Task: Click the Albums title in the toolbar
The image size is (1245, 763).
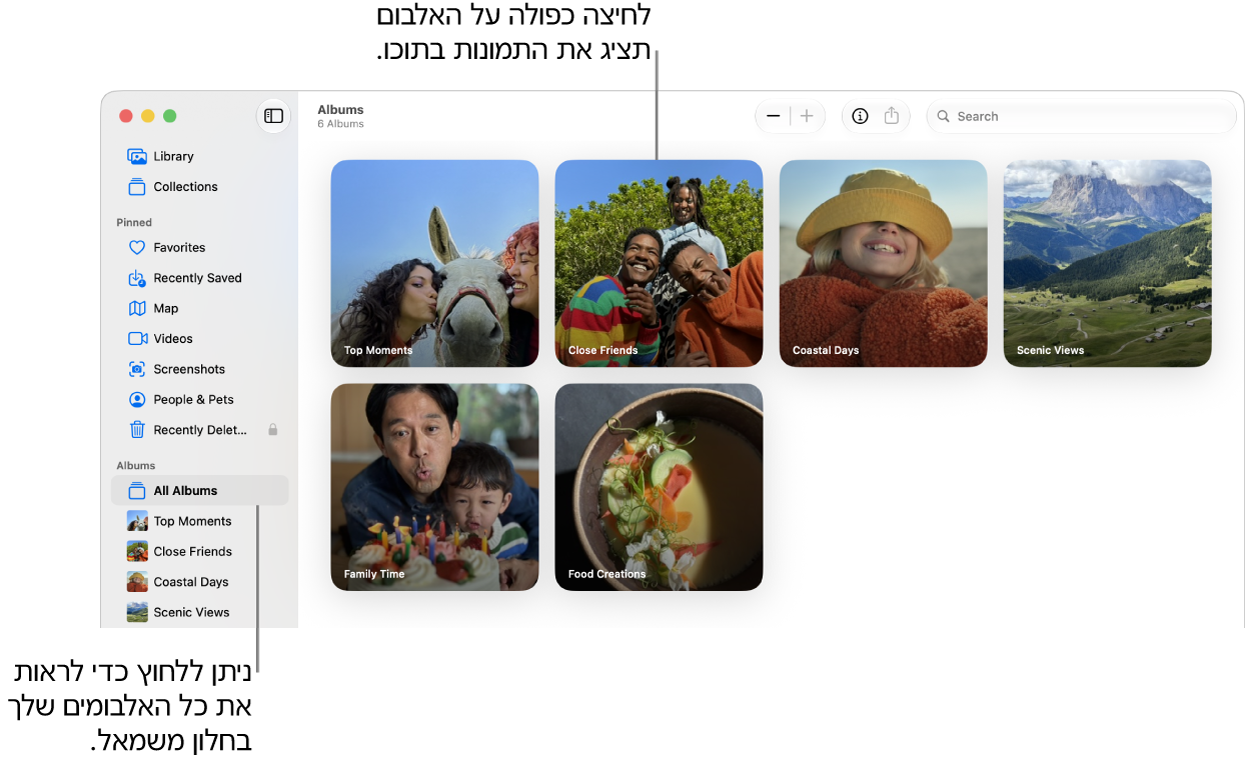Action: (340, 110)
